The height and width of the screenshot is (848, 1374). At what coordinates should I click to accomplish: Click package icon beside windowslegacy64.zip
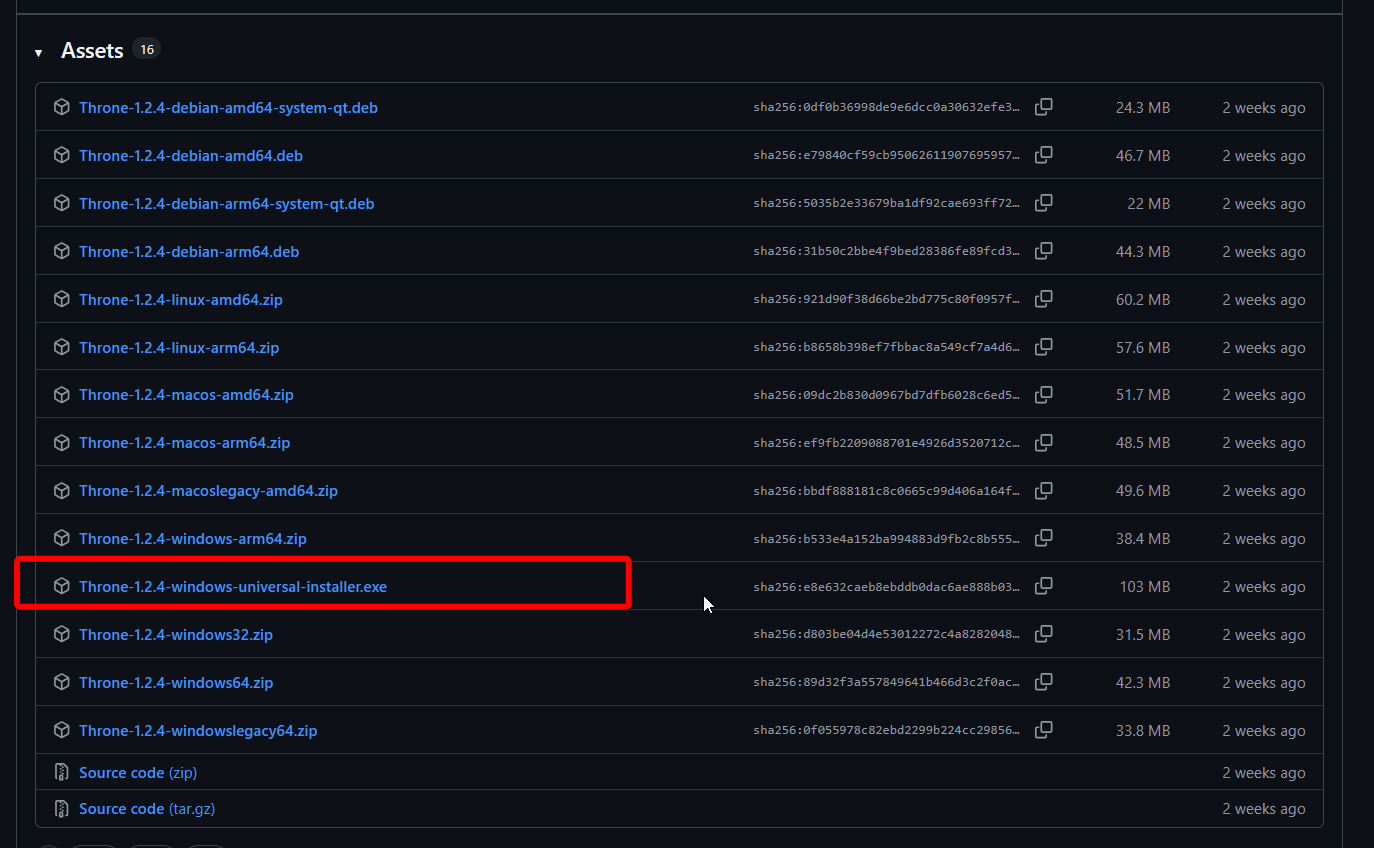tap(61, 730)
